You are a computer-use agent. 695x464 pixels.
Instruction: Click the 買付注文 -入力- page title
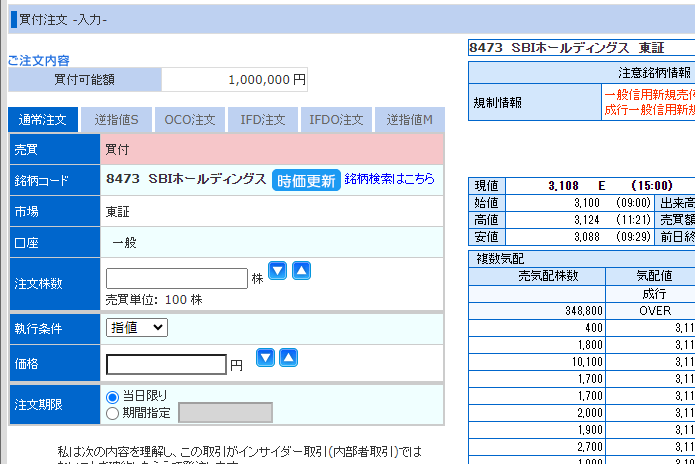63,20
